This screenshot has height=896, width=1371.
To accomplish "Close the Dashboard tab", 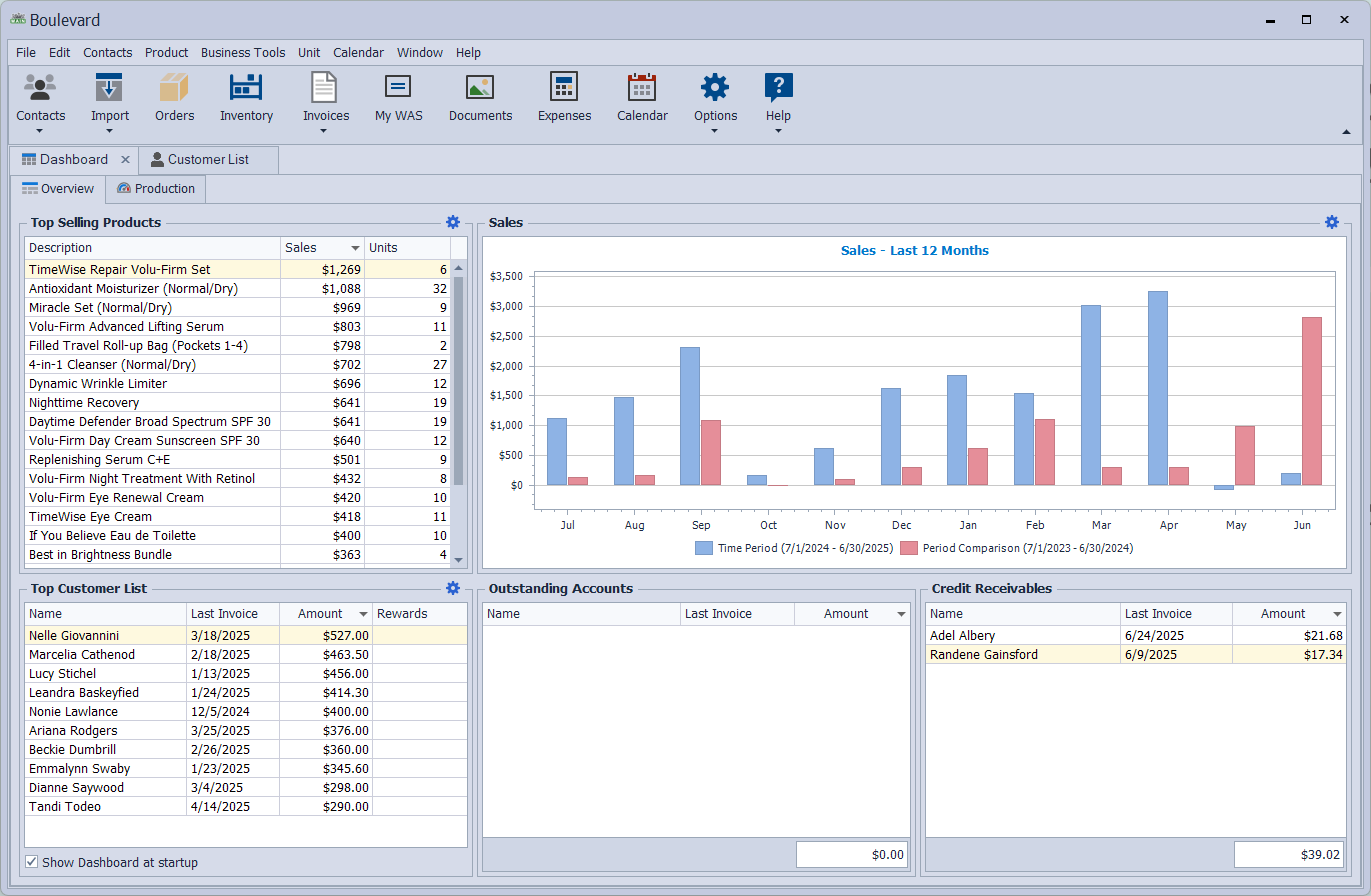I will click(125, 159).
